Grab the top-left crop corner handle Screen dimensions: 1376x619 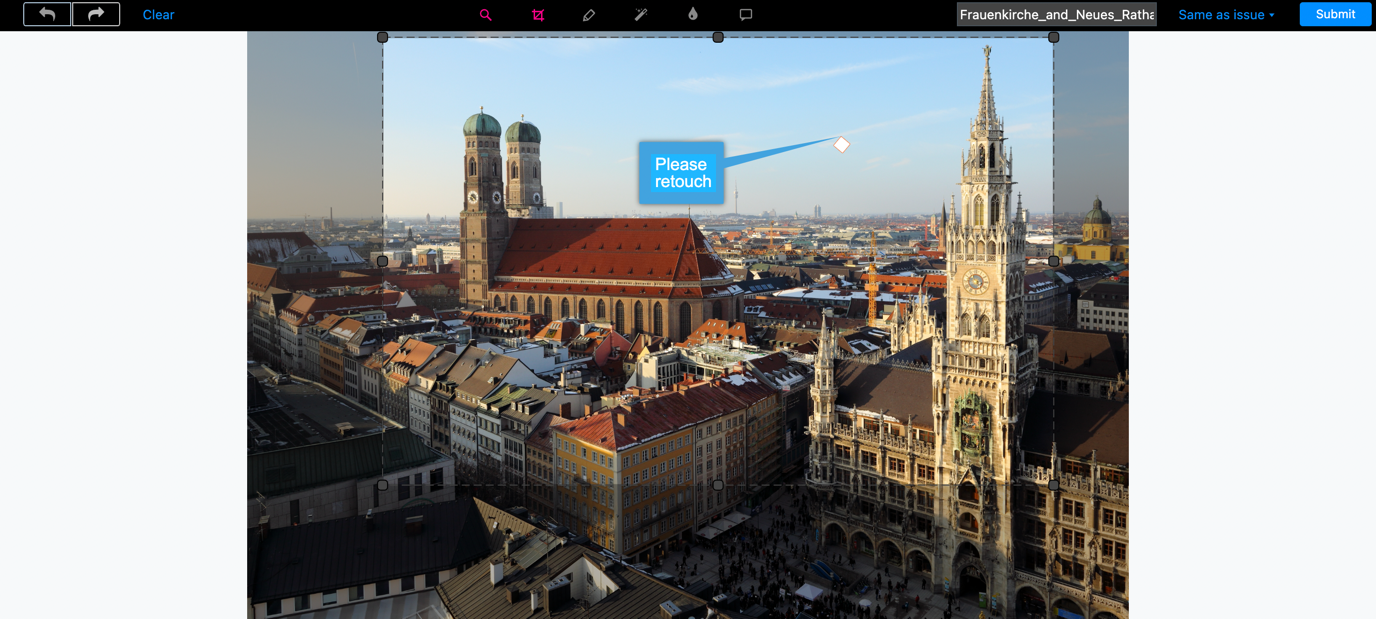coord(383,36)
